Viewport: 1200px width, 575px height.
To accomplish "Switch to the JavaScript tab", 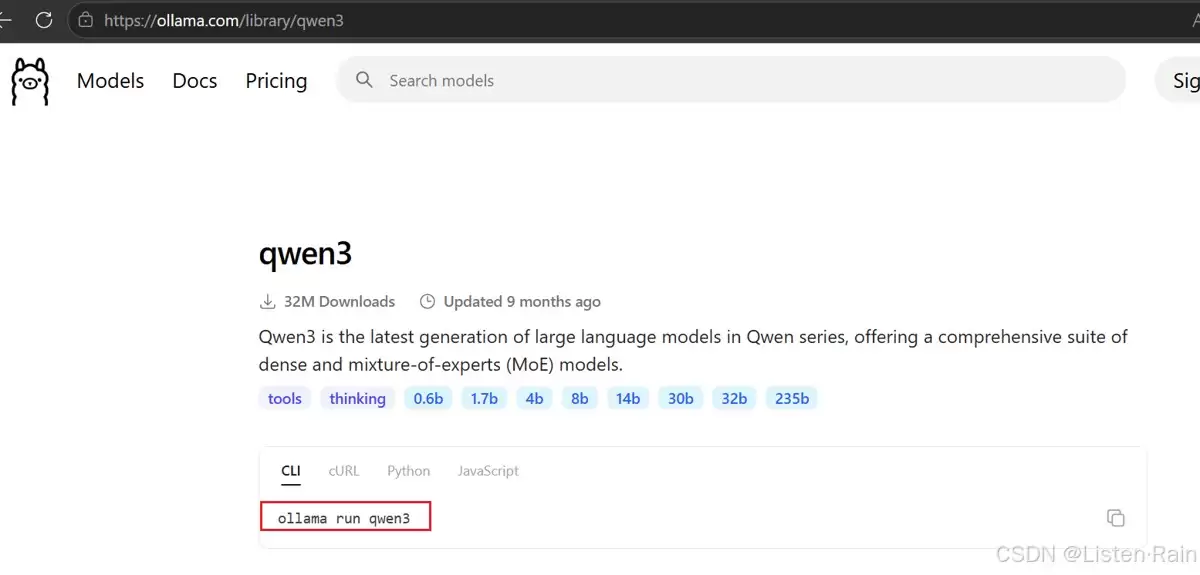I will (x=488, y=471).
